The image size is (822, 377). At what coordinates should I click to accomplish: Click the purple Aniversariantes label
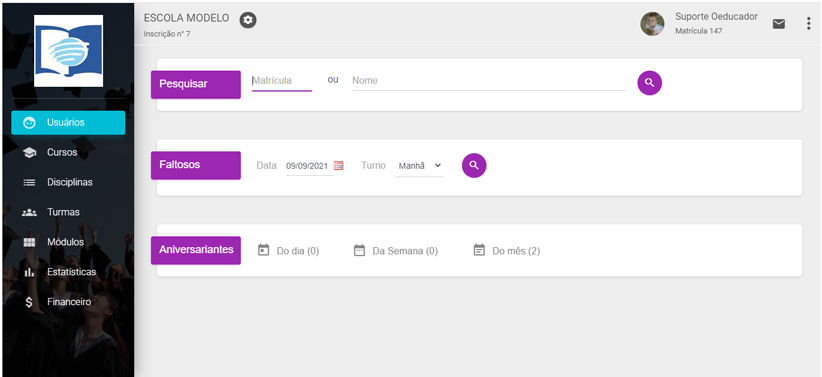pos(196,250)
